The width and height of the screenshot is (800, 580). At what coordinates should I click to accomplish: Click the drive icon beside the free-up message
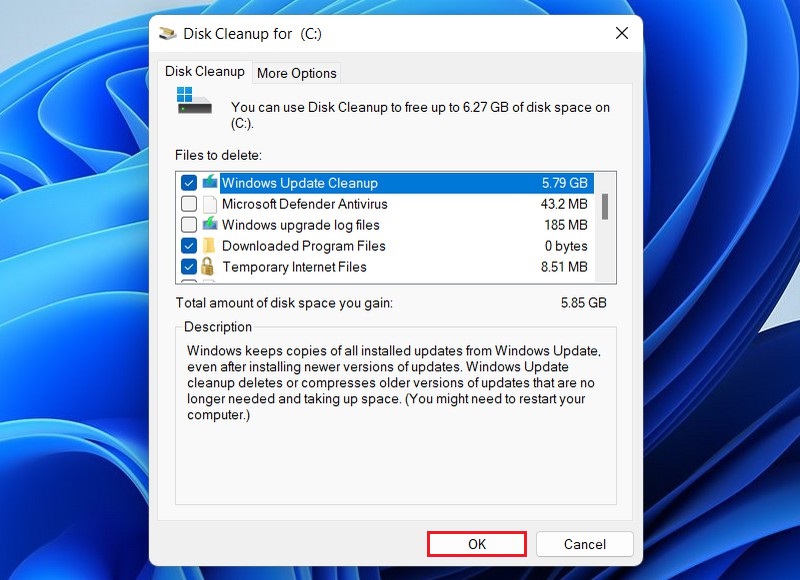coord(194,100)
